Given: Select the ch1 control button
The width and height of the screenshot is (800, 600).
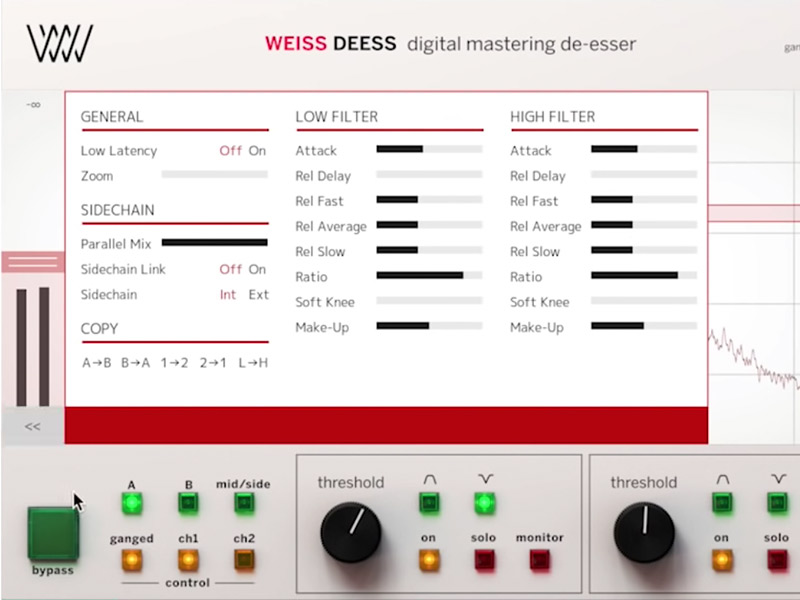Looking at the screenshot, I should pos(188,559).
